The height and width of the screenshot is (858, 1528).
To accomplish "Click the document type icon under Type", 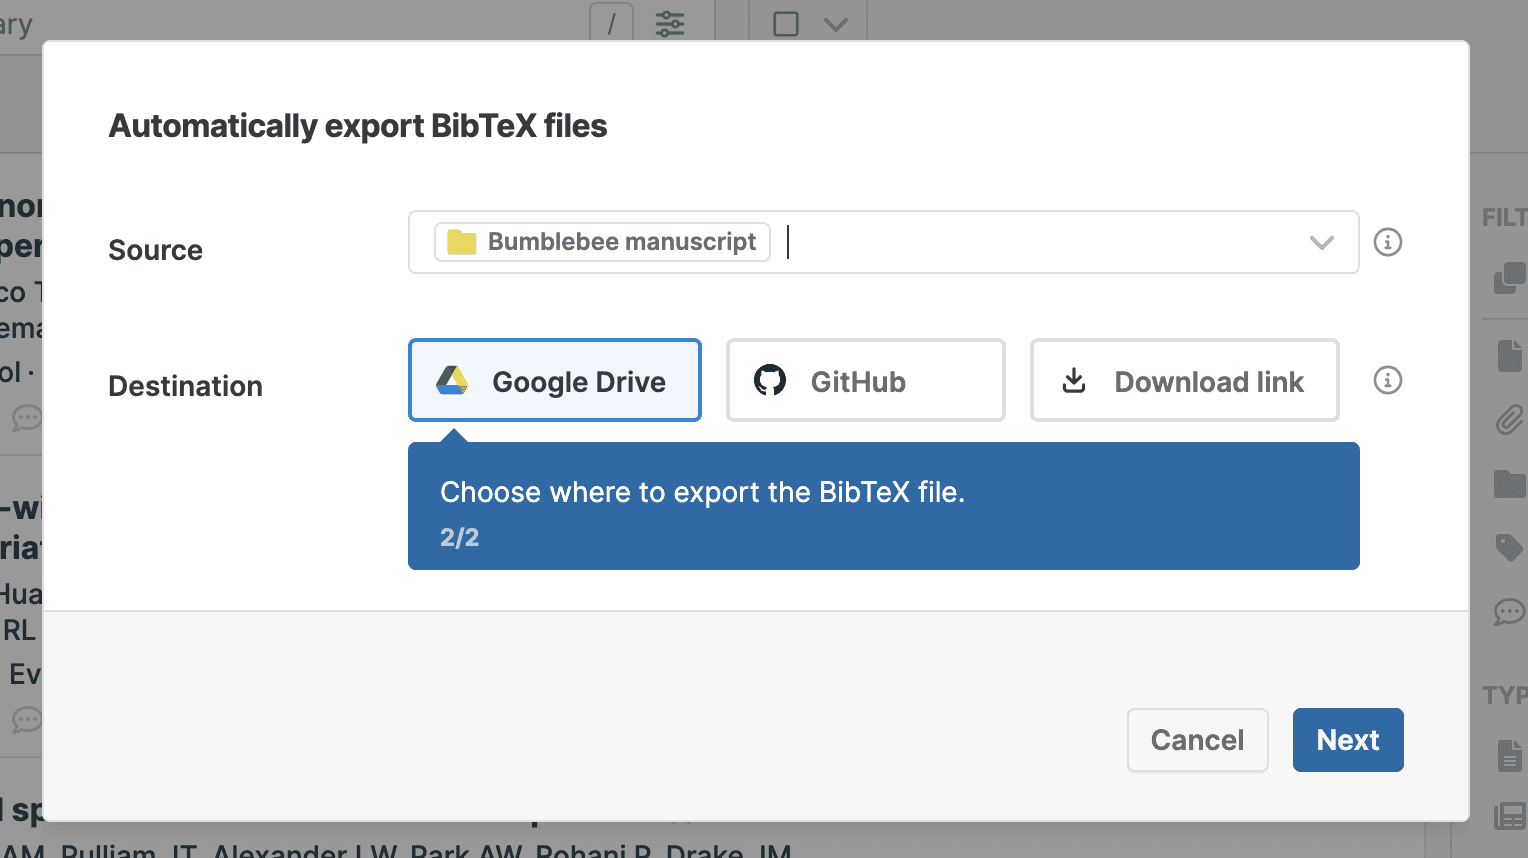I will pos(1509,756).
